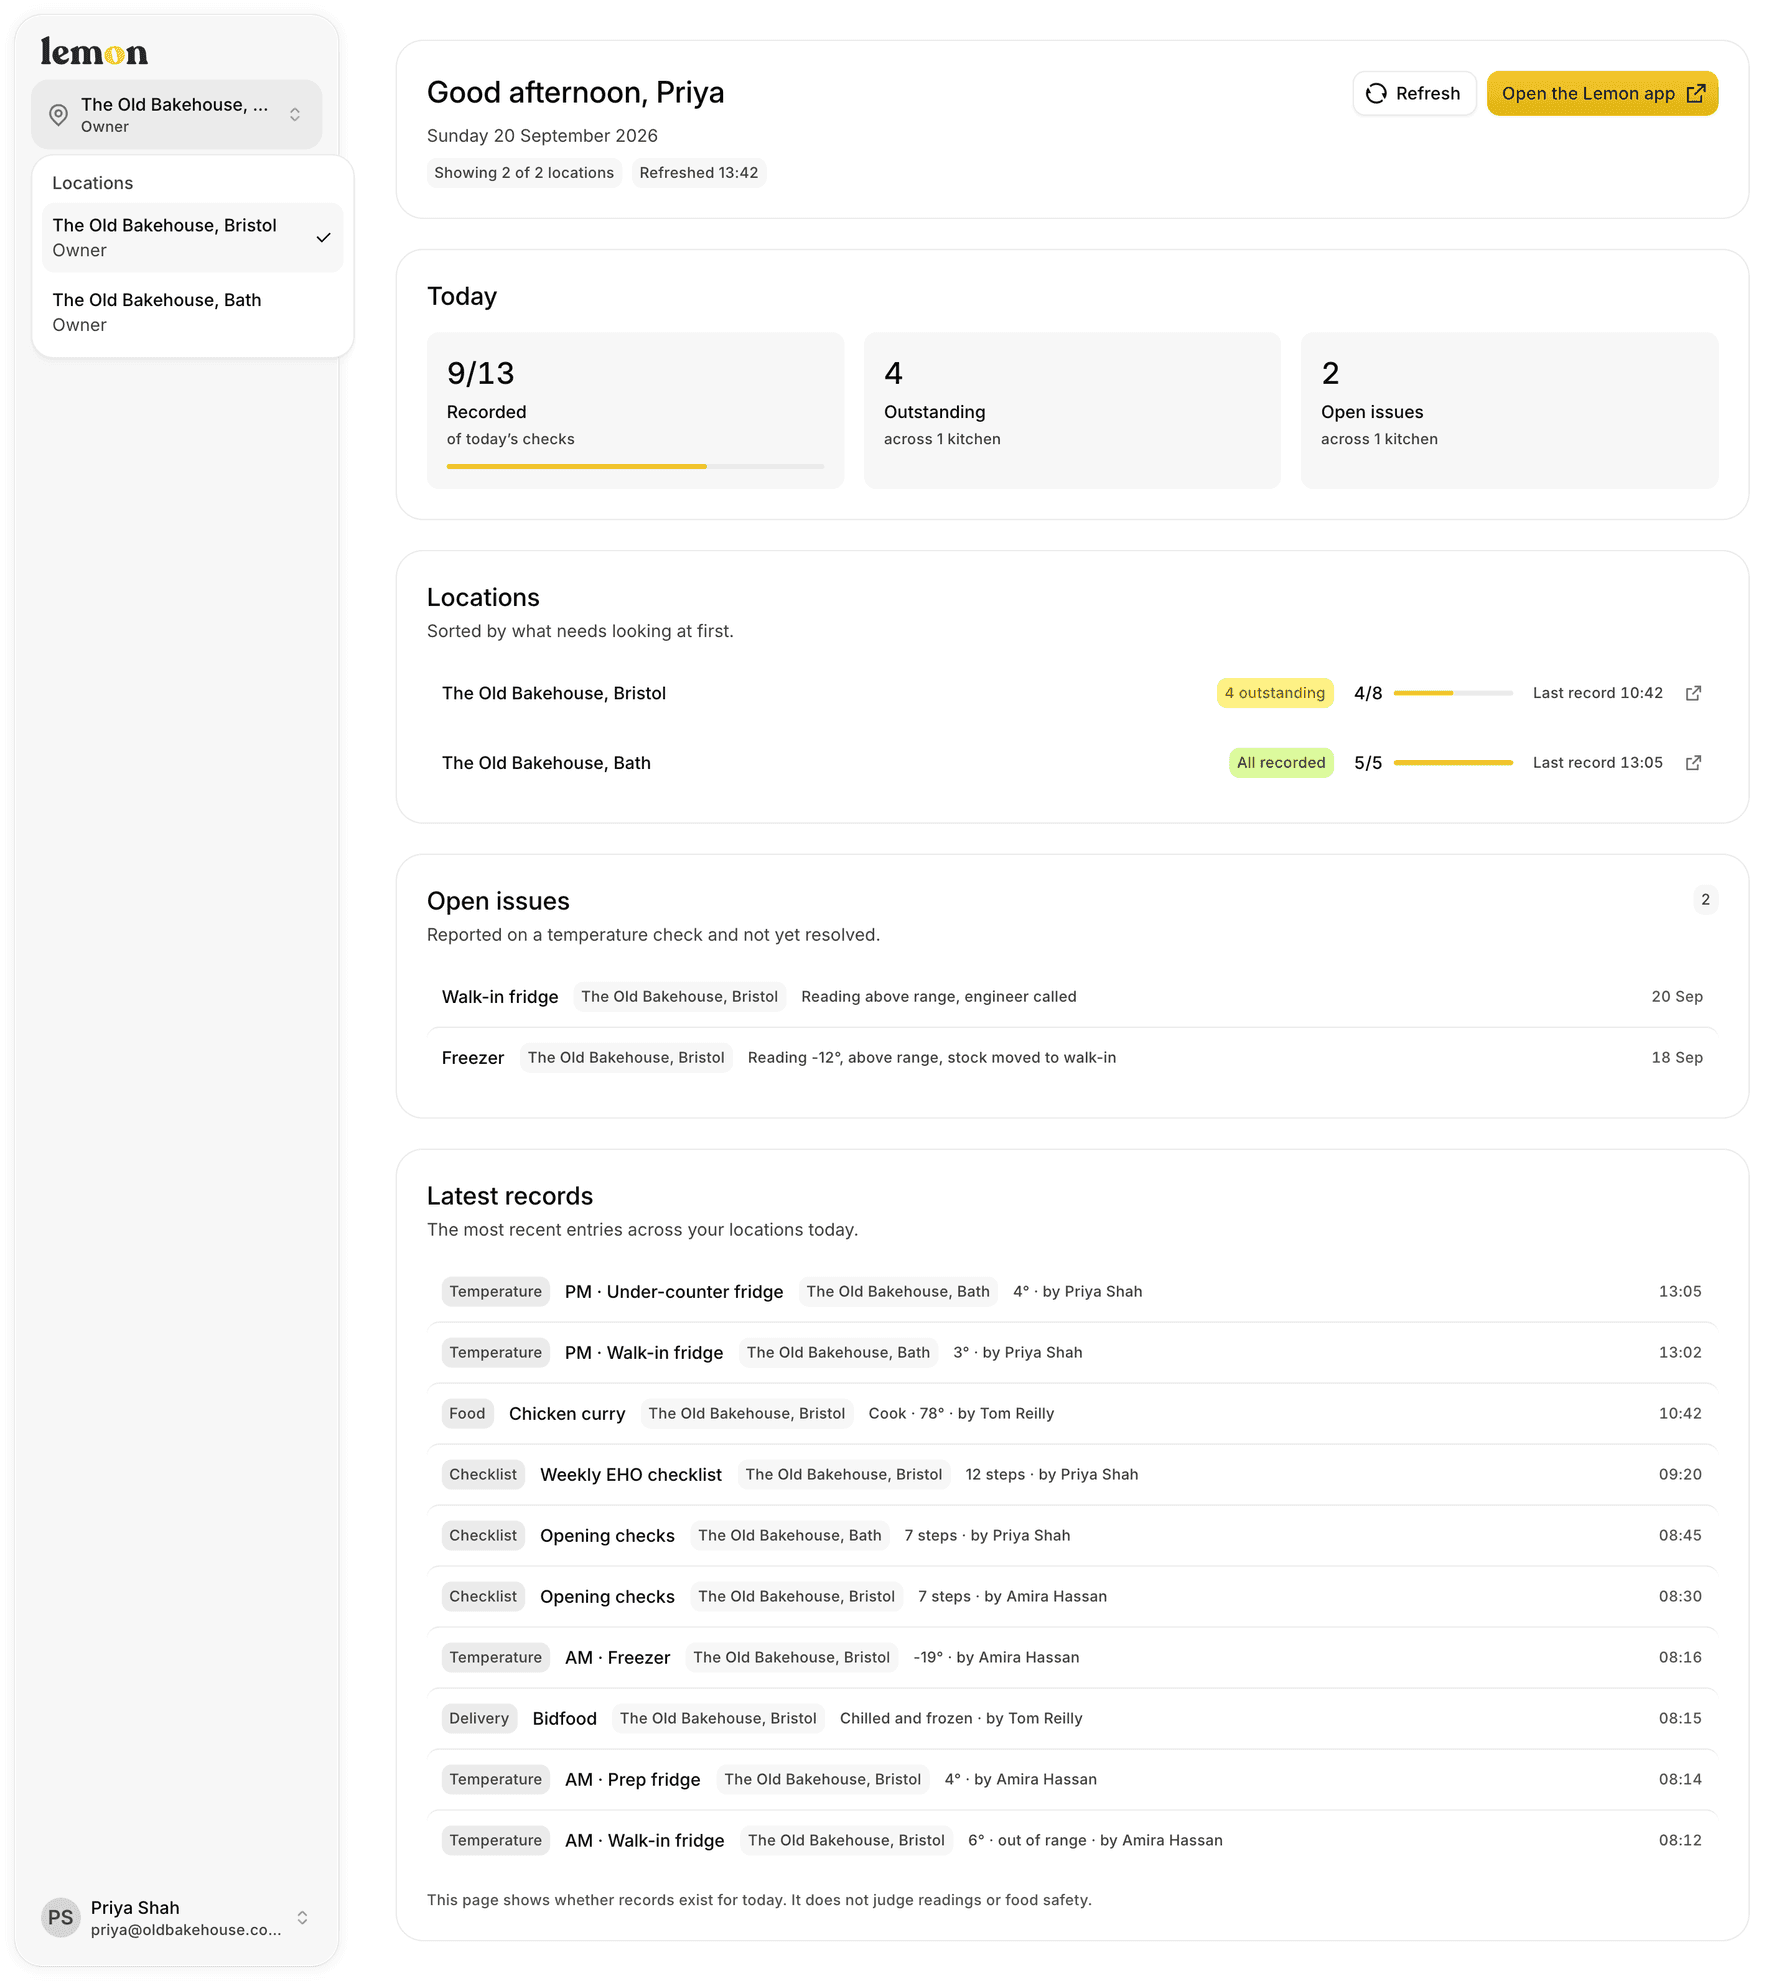Click the PS avatar

point(61,1917)
